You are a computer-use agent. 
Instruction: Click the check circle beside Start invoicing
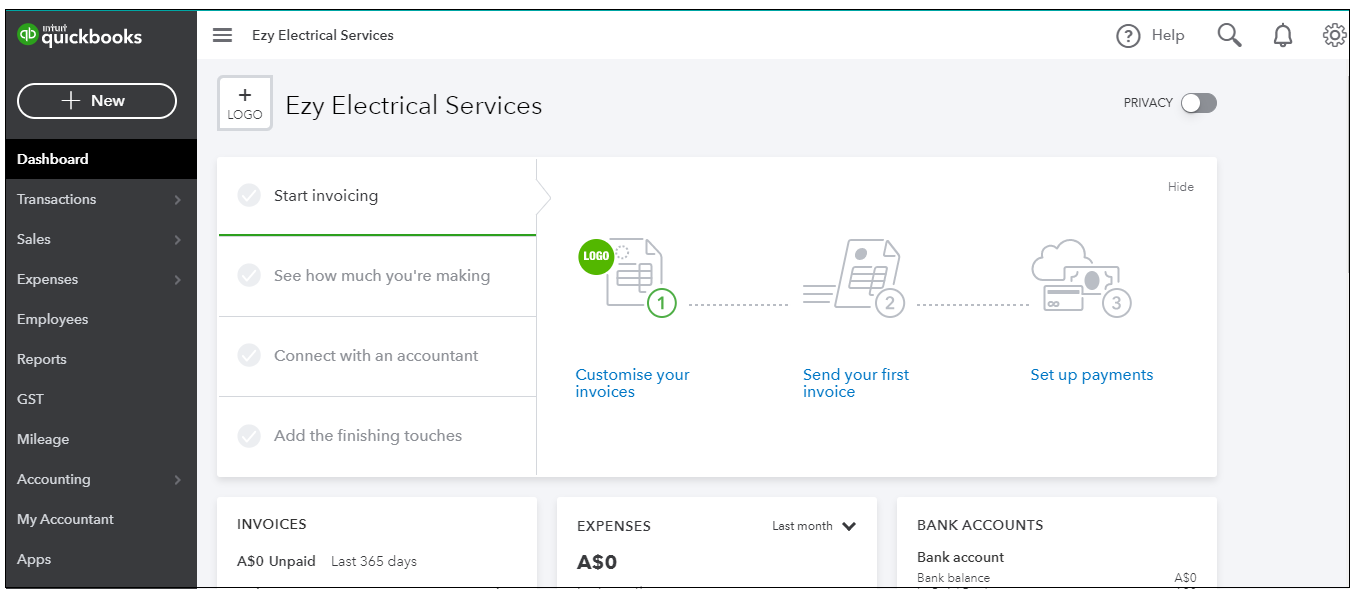249,195
